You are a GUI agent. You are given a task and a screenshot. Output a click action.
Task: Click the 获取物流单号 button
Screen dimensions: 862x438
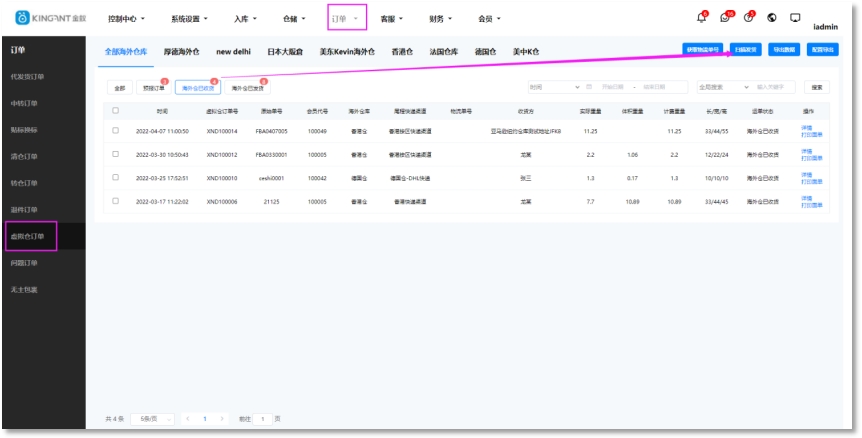point(703,49)
